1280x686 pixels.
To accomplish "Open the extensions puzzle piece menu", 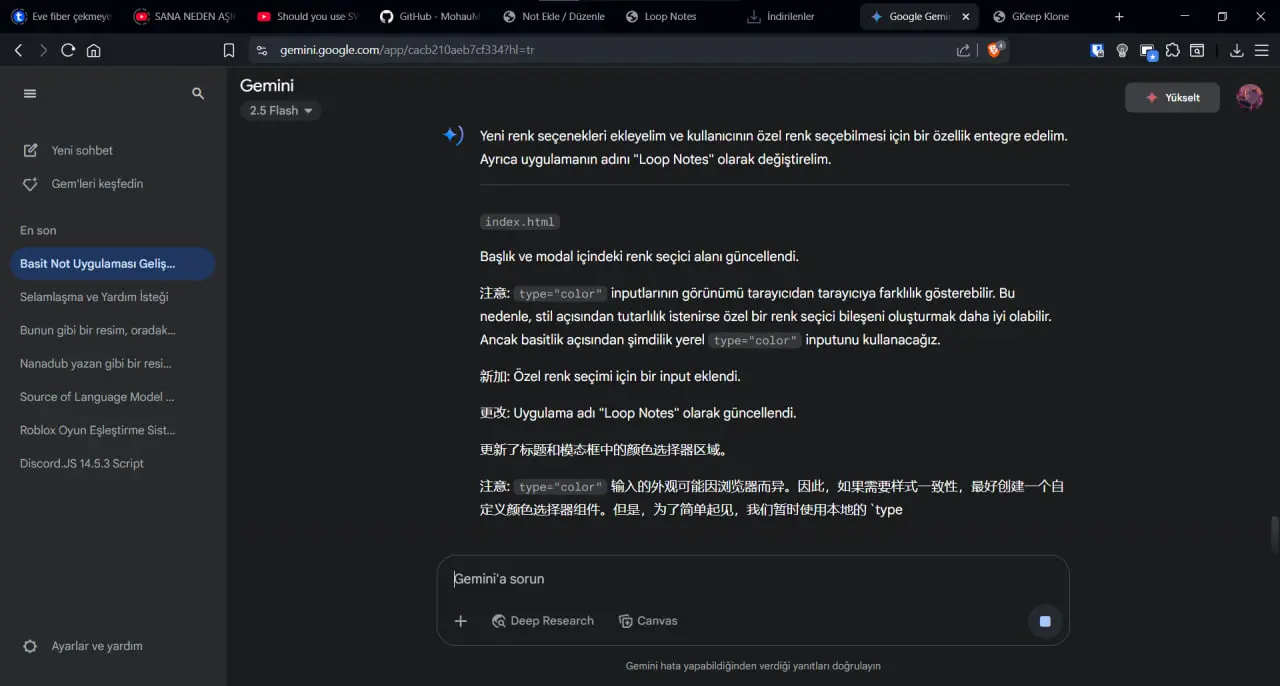I will (x=1173, y=50).
